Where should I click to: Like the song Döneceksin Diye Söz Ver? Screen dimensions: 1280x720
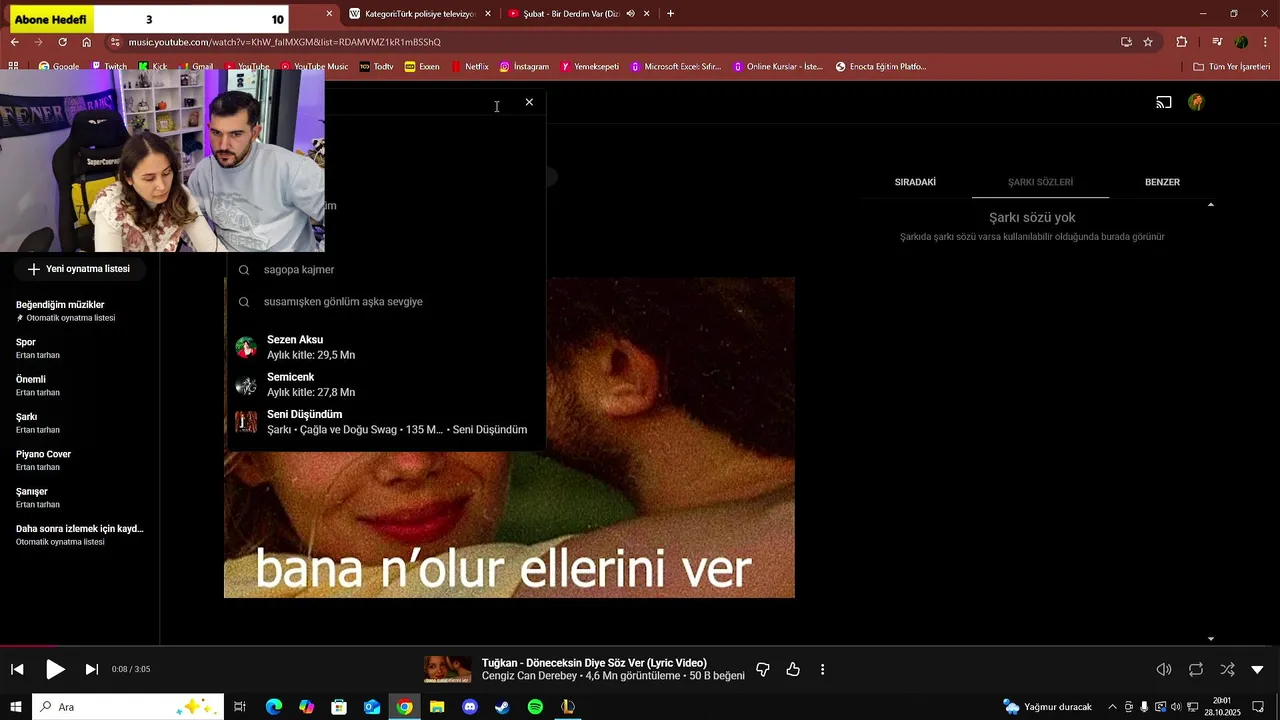pyautogui.click(x=793, y=669)
